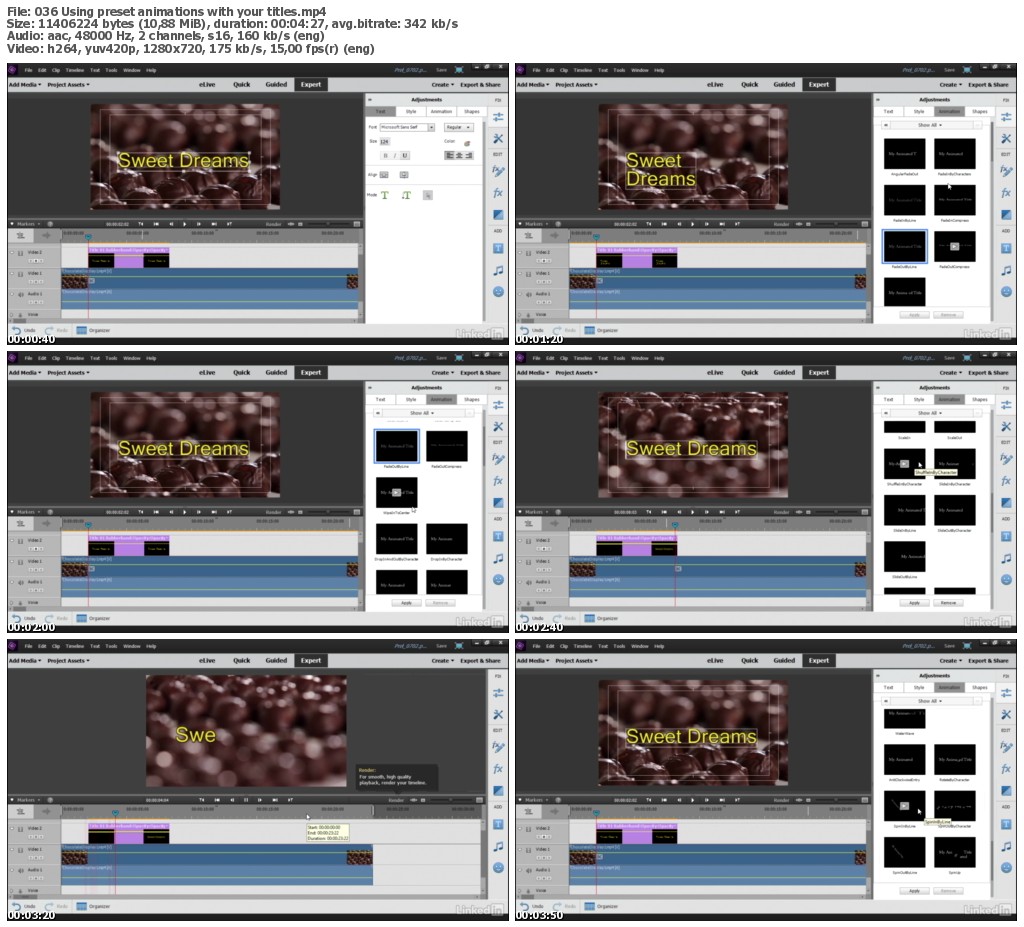The width and height of the screenshot is (1024, 927).
Task: Right-align the title text in the 00:00:40 frame
Action: tap(469, 155)
